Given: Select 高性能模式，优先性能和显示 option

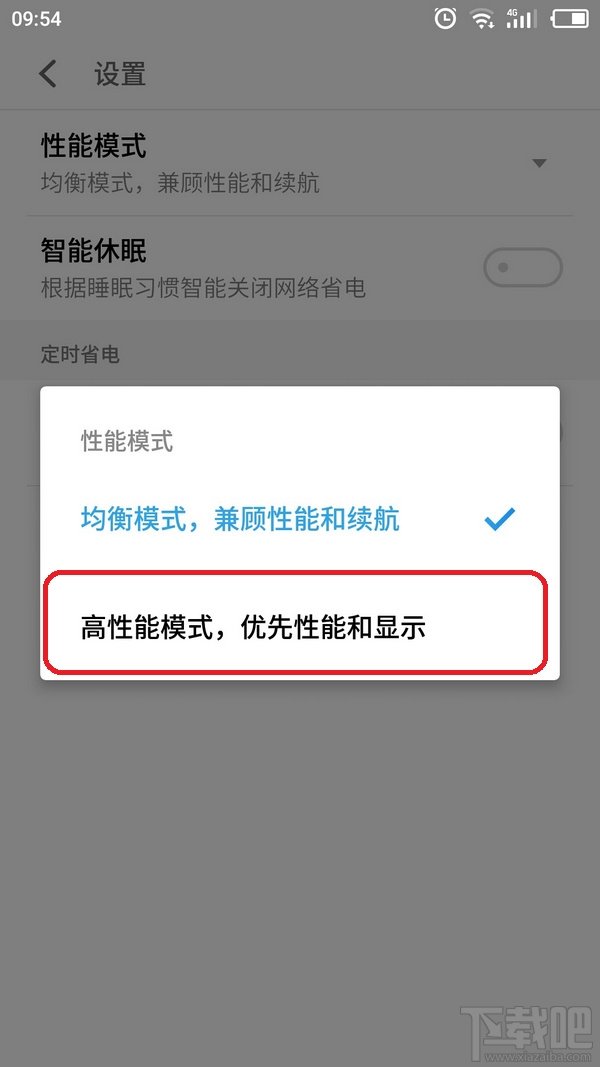Looking at the screenshot, I should [x=300, y=628].
